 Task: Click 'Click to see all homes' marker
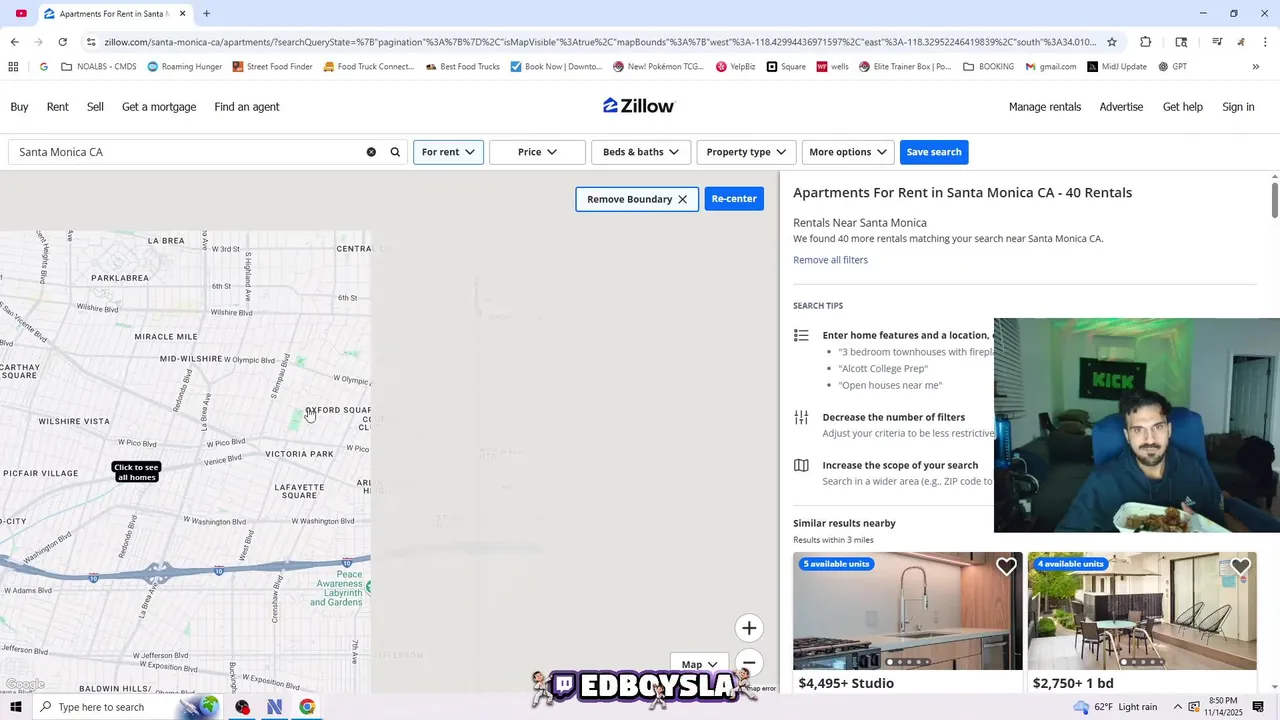[x=136, y=472]
